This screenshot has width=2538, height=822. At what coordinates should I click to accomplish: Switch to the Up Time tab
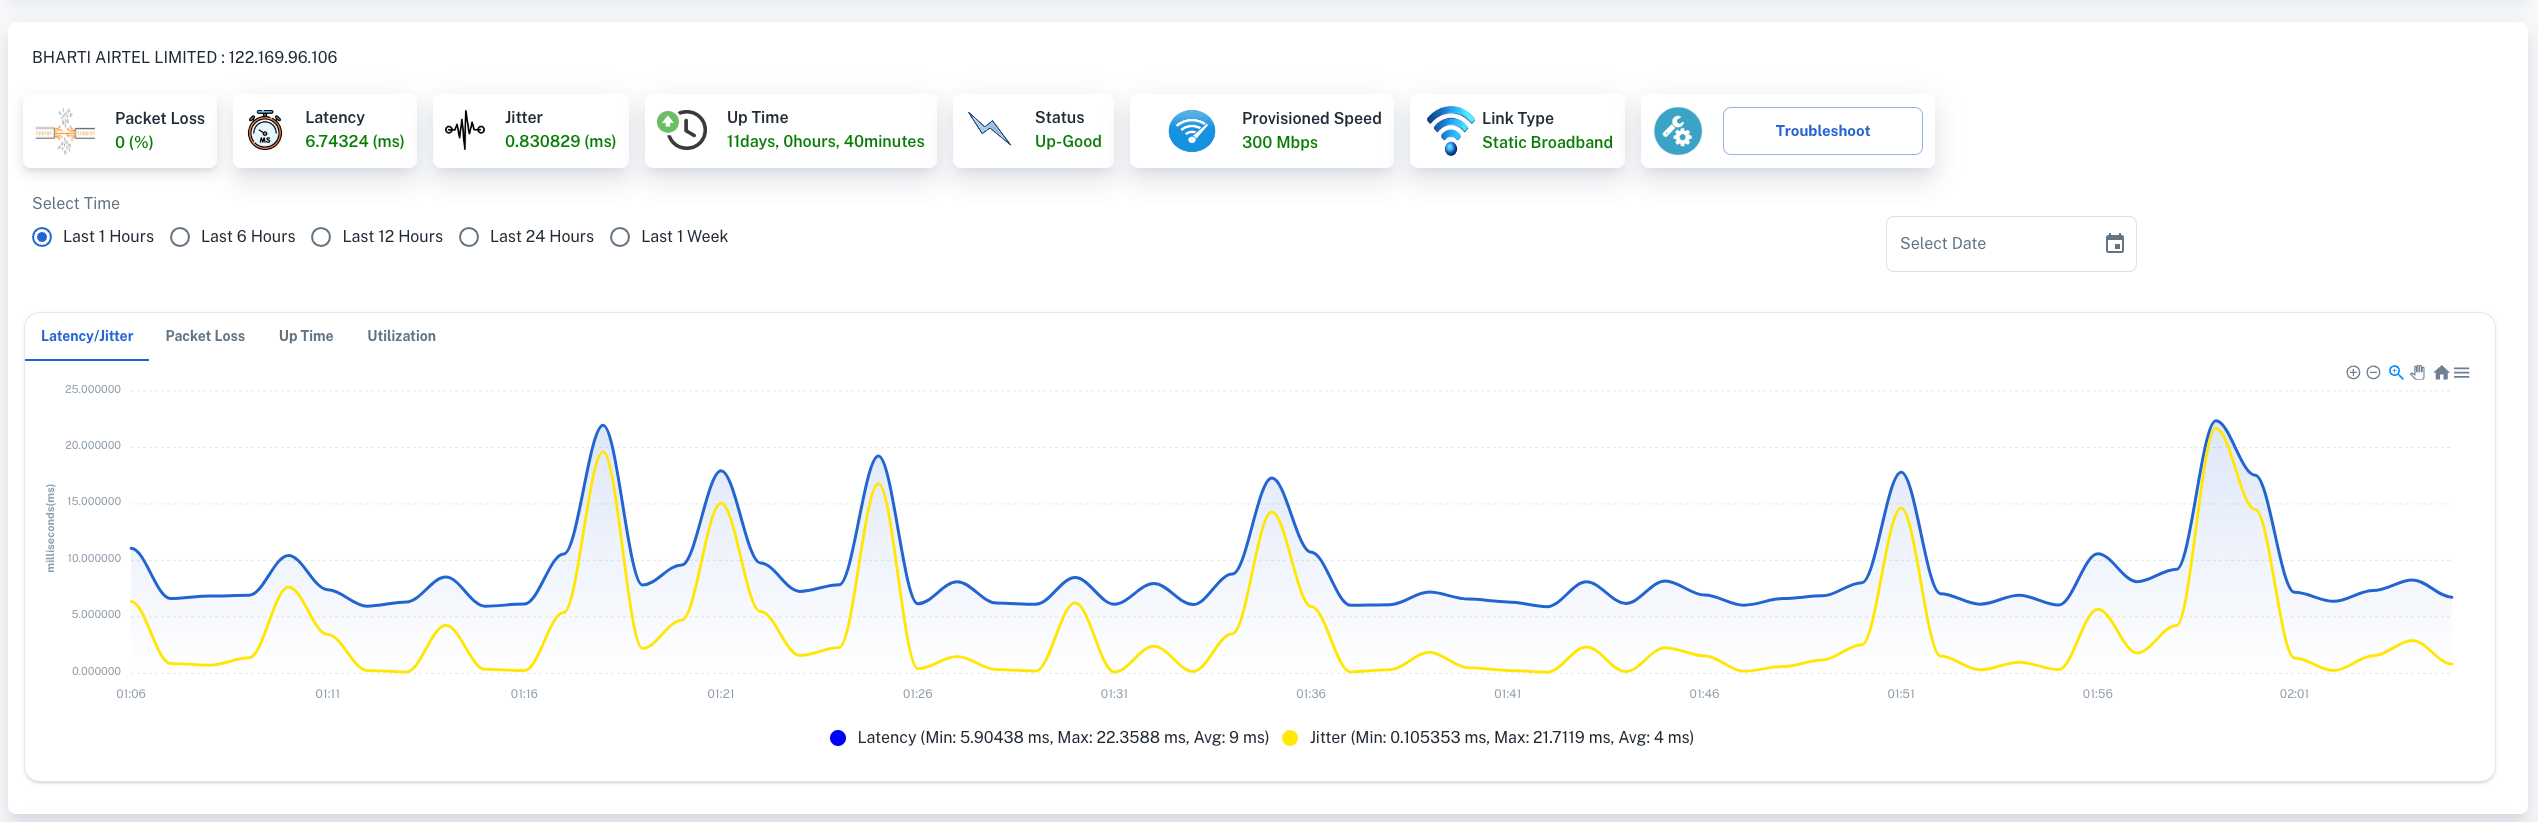306,336
